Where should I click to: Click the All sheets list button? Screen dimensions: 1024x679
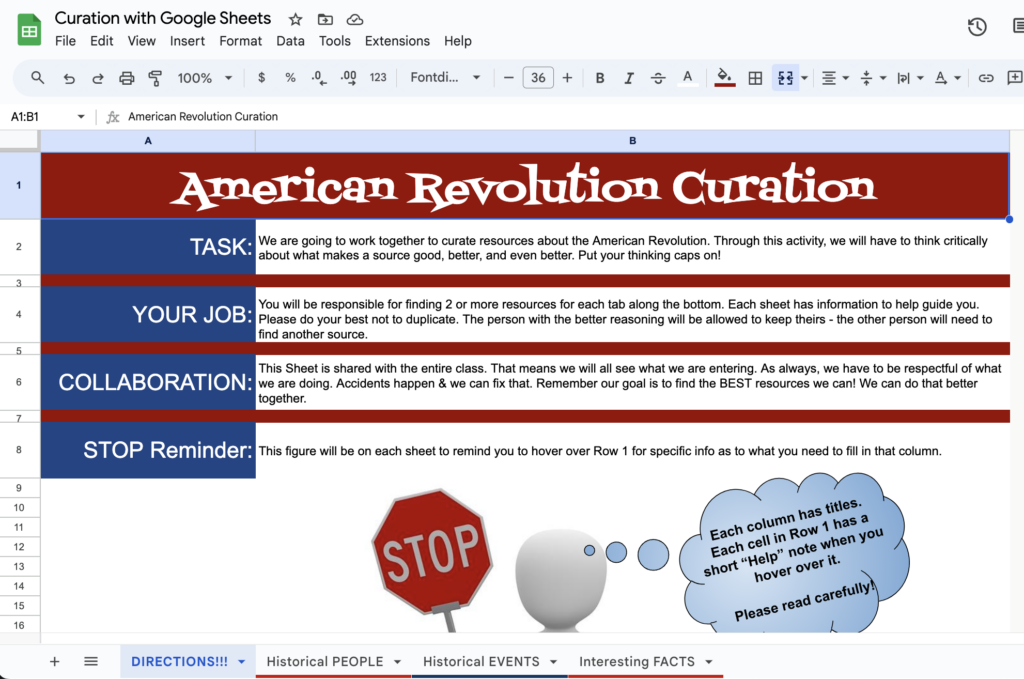coord(91,661)
